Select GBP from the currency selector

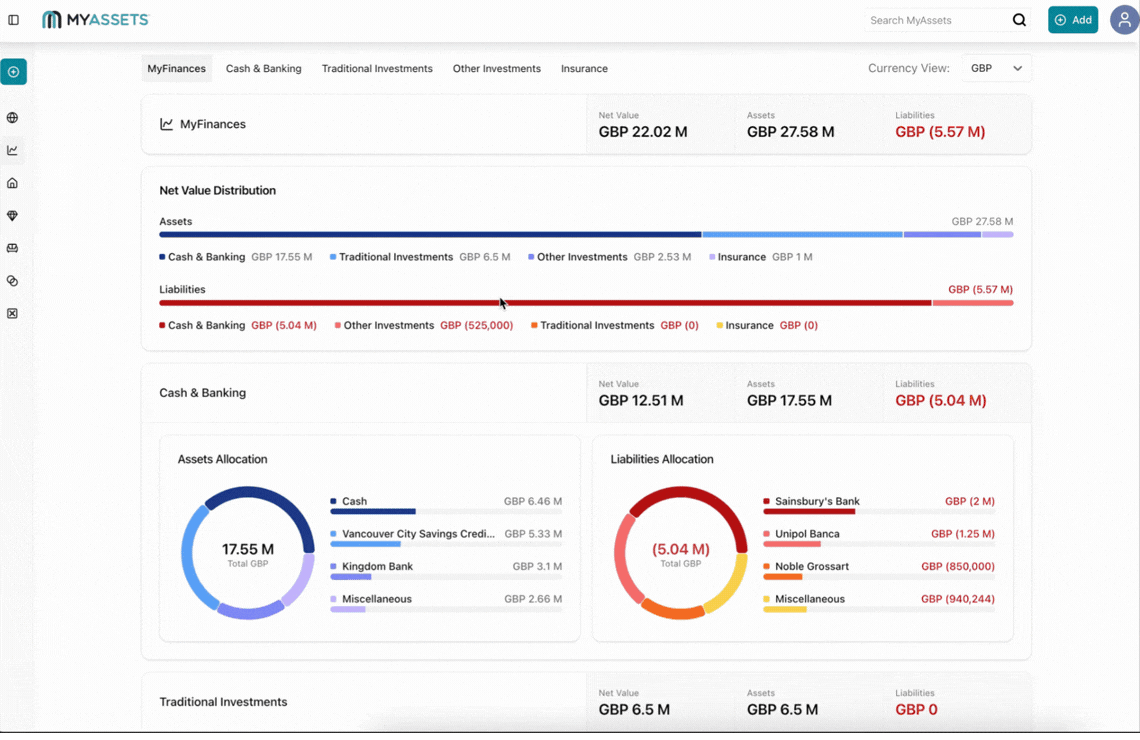pos(996,68)
